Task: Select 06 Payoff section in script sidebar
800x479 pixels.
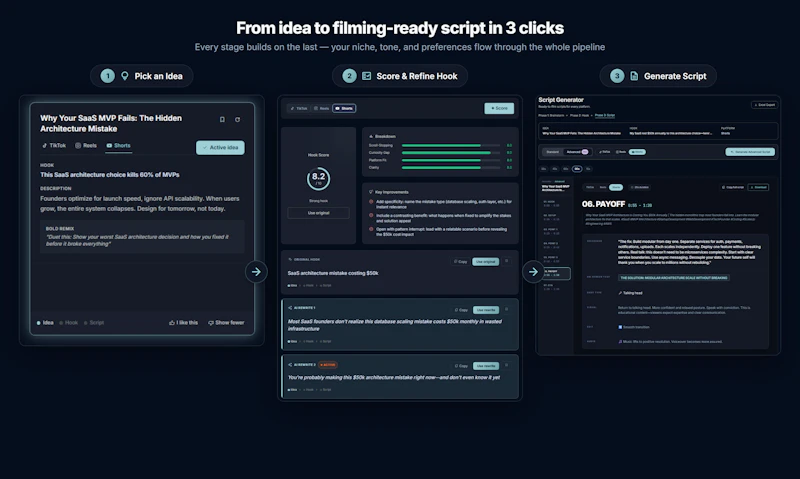Action: (x=556, y=273)
